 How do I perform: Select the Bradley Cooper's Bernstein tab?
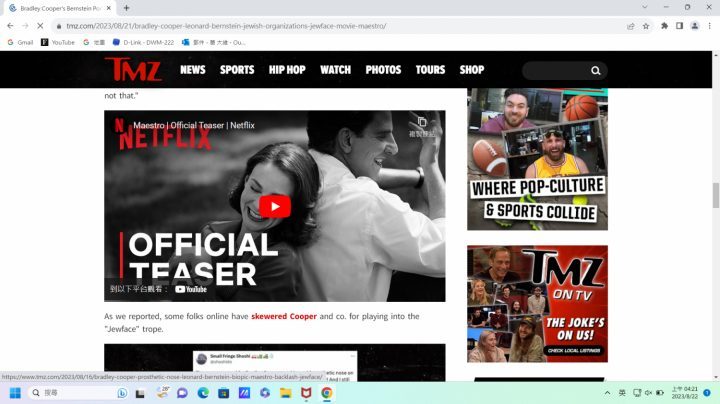(x=60, y=8)
